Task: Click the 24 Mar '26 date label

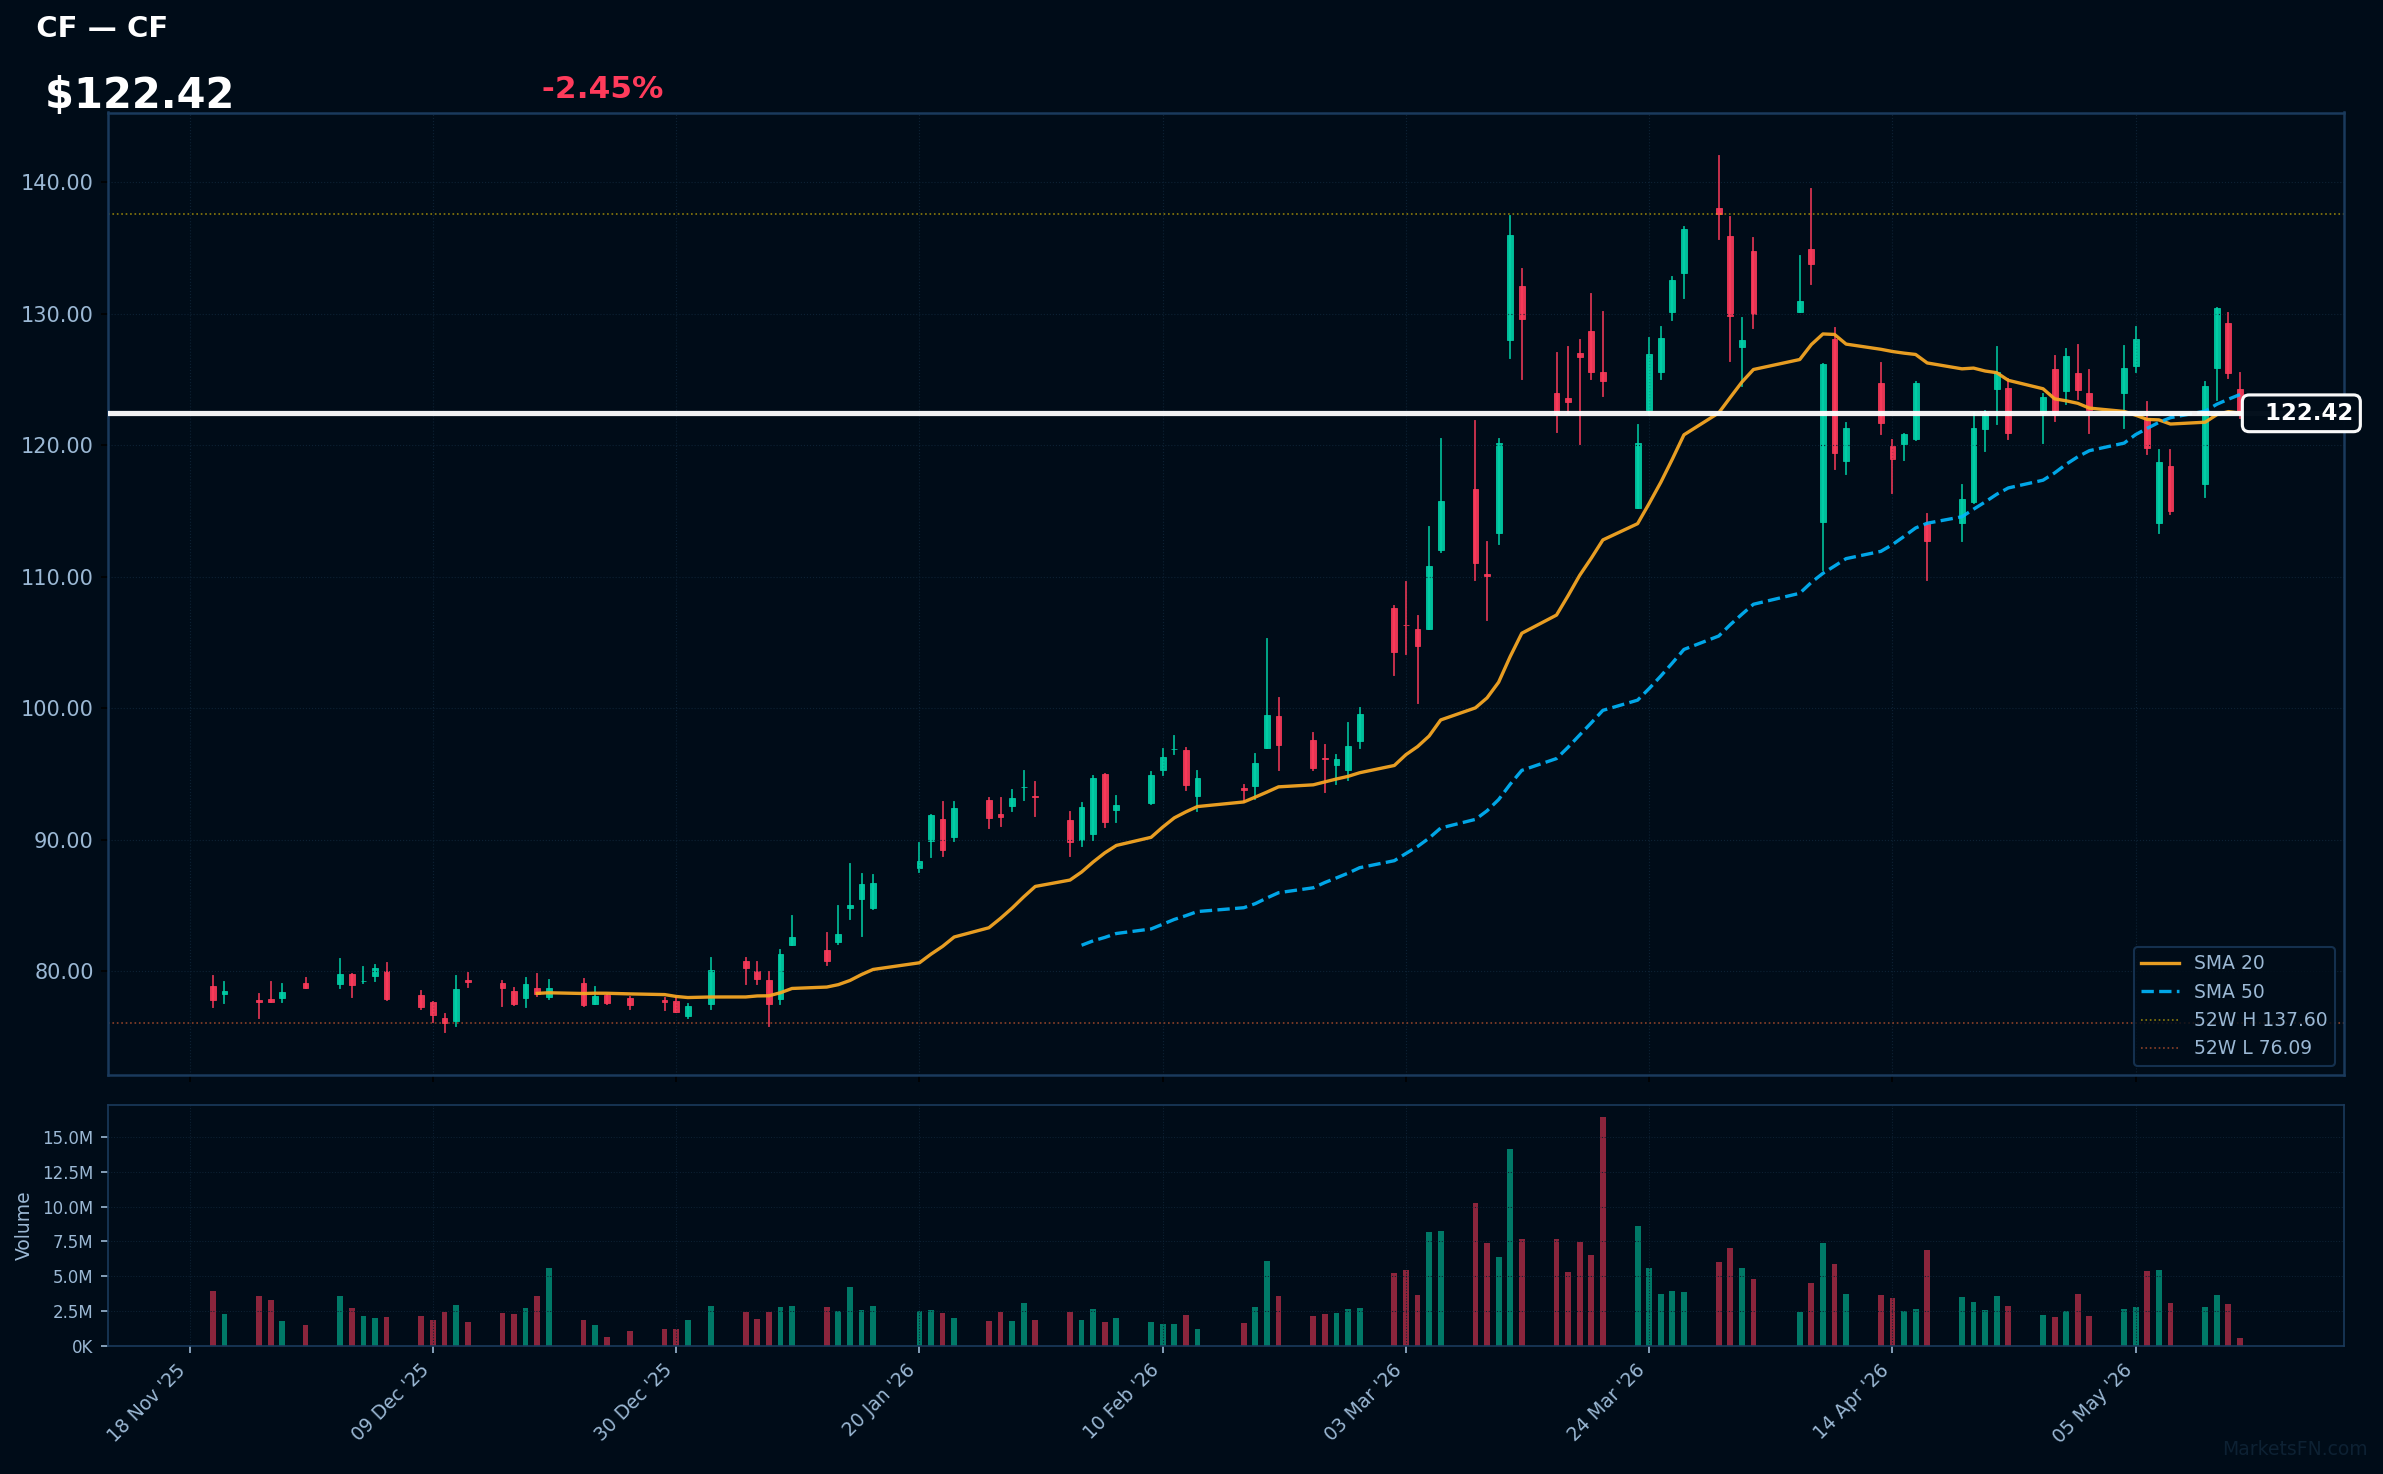Action: click(1606, 1402)
